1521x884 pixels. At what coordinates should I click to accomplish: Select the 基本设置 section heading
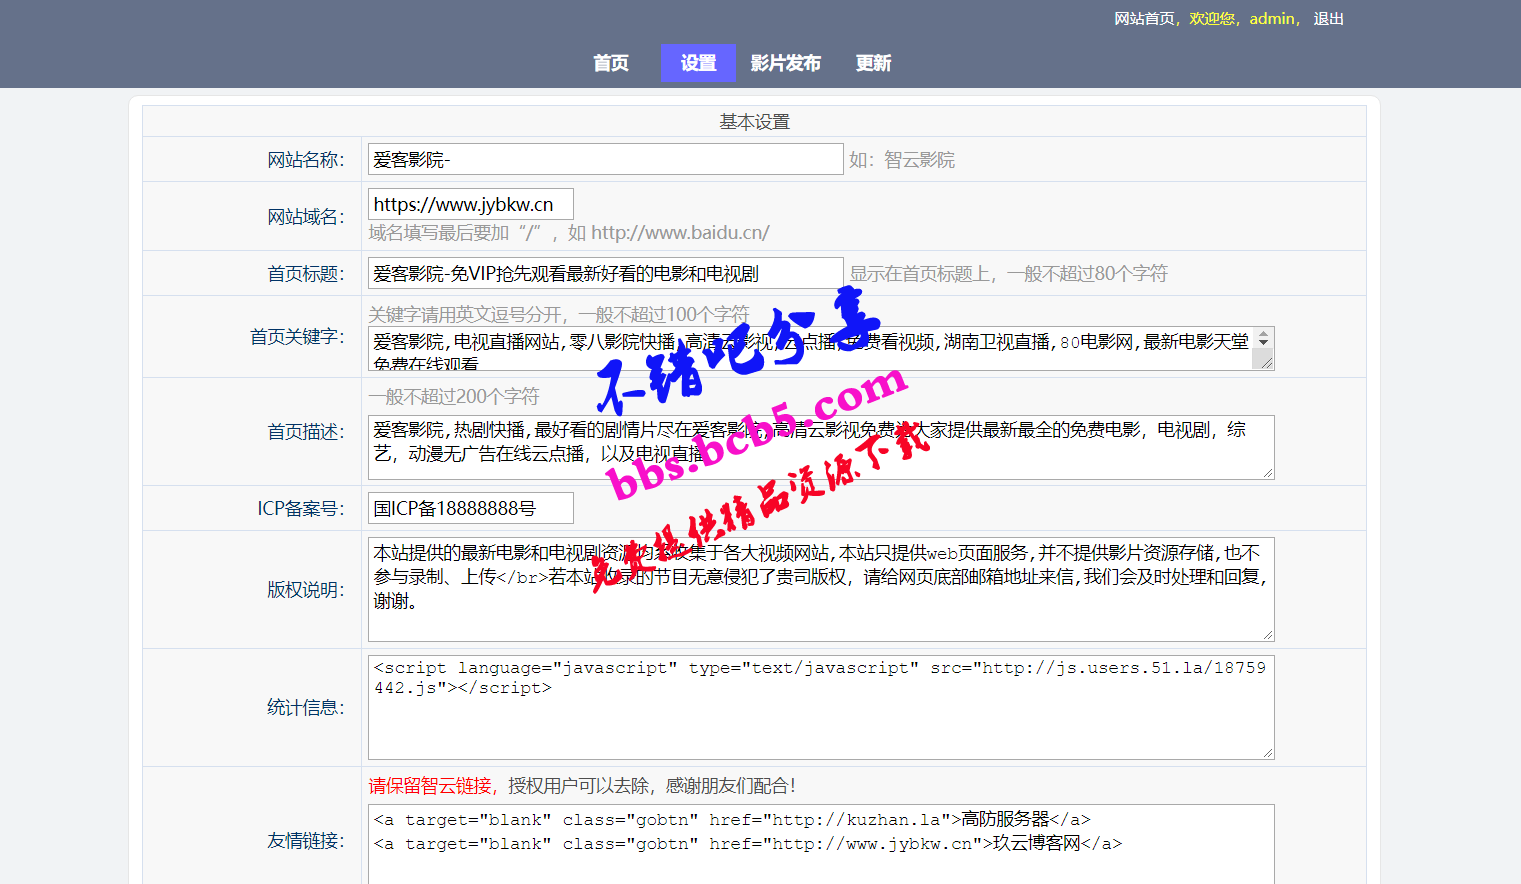click(754, 121)
